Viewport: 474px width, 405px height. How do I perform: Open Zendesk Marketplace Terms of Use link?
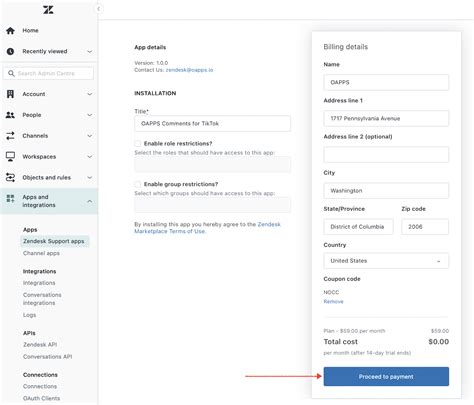pyautogui.click(x=207, y=228)
